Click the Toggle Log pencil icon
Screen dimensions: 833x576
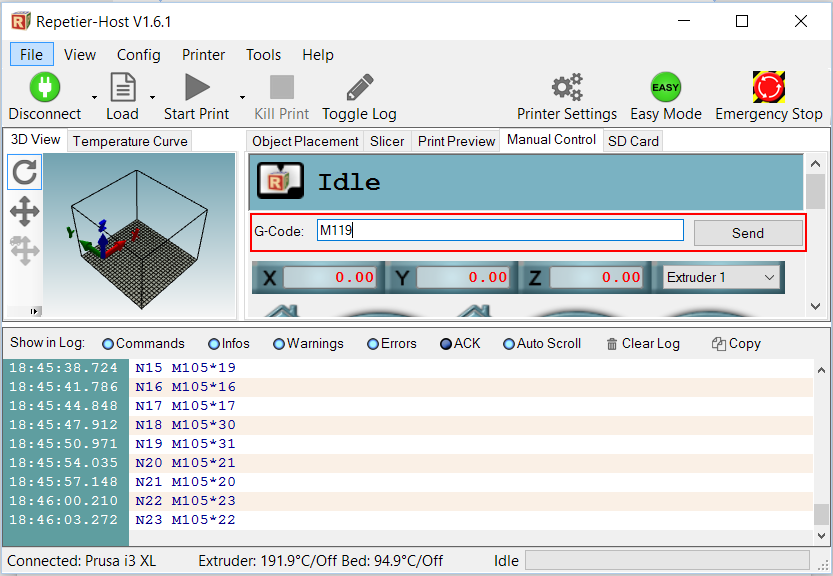[x=360, y=87]
